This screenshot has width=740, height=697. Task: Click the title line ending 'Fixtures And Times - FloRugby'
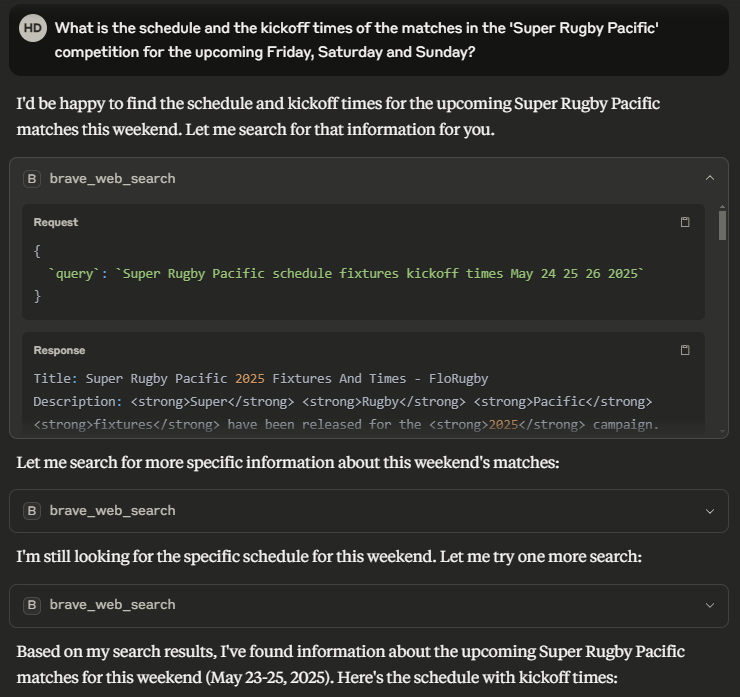pyautogui.click(x=261, y=378)
